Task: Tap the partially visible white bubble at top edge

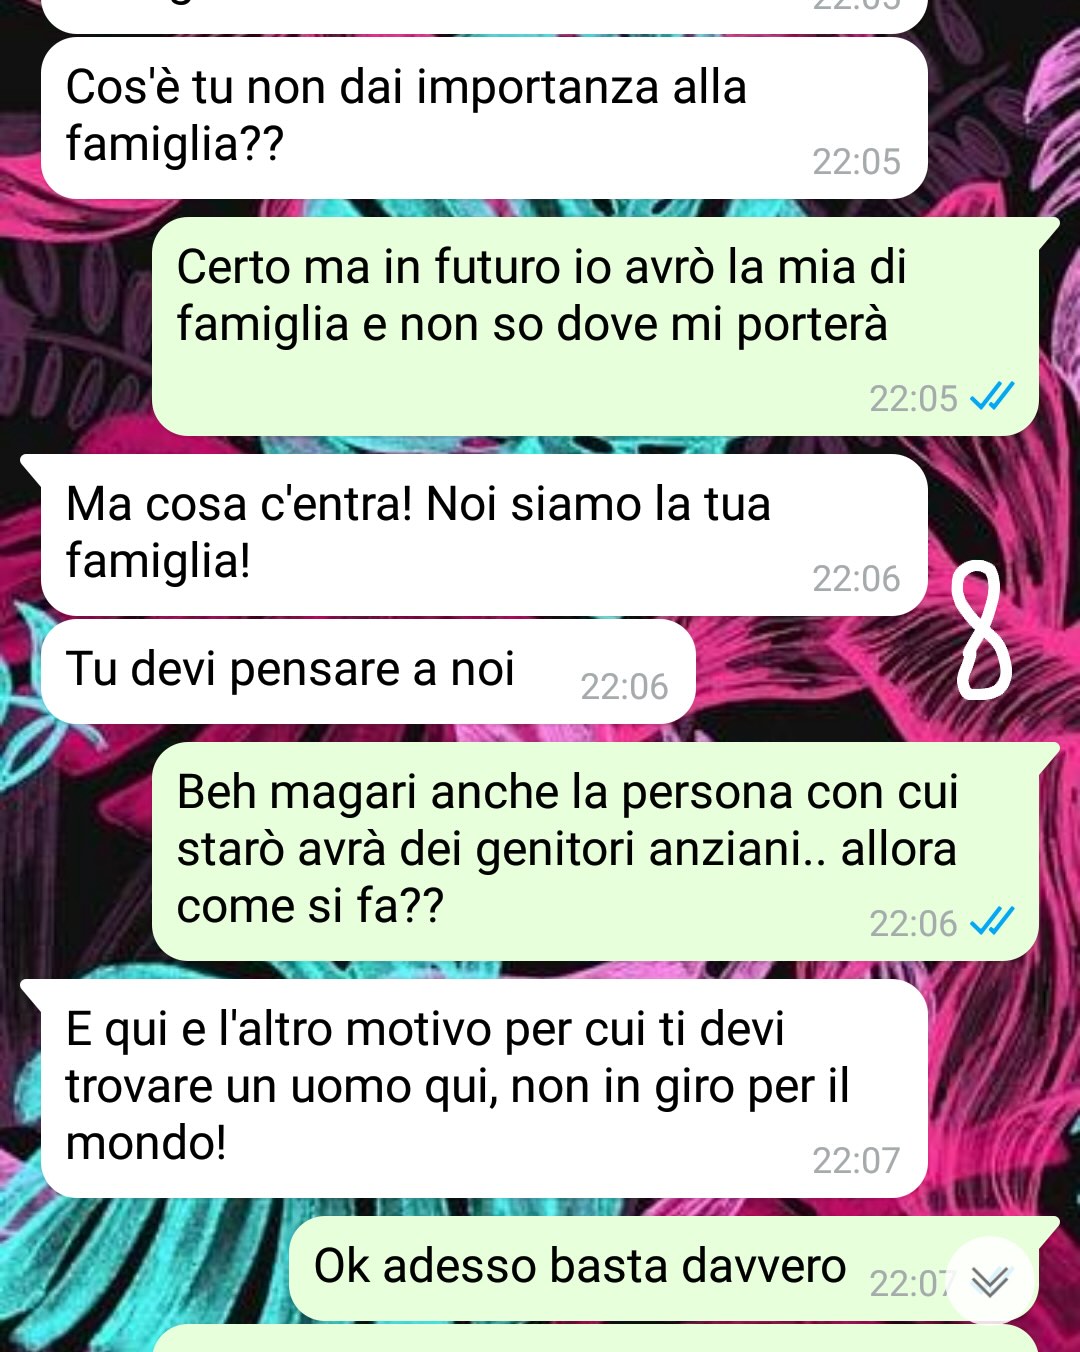Action: 484,15
